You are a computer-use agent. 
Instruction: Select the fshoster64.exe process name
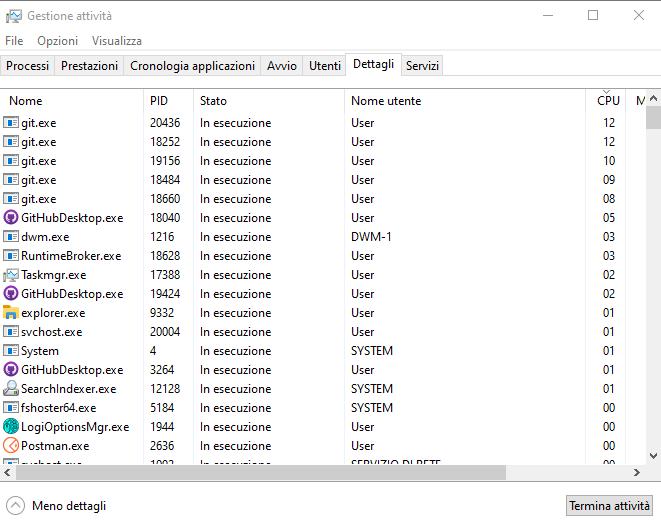(x=59, y=408)
